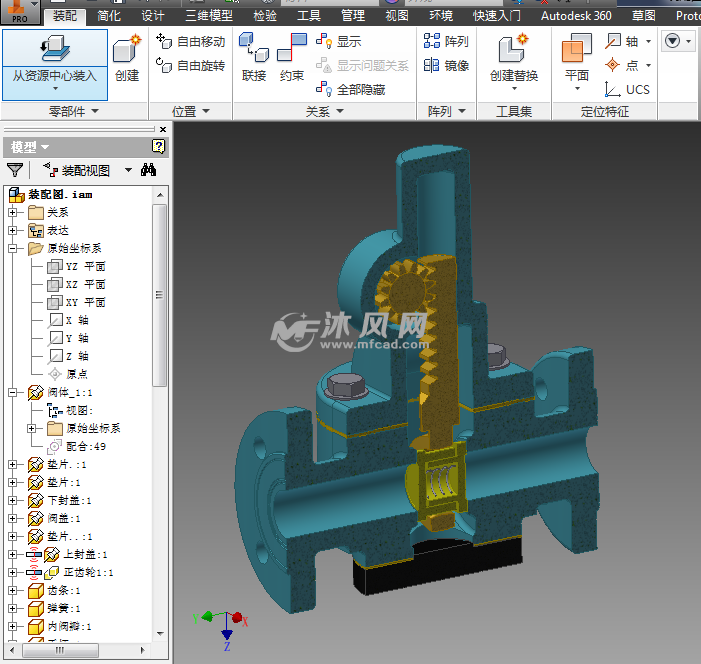Collapse the 原始坐标系 folder in tree

coord(13,248)
